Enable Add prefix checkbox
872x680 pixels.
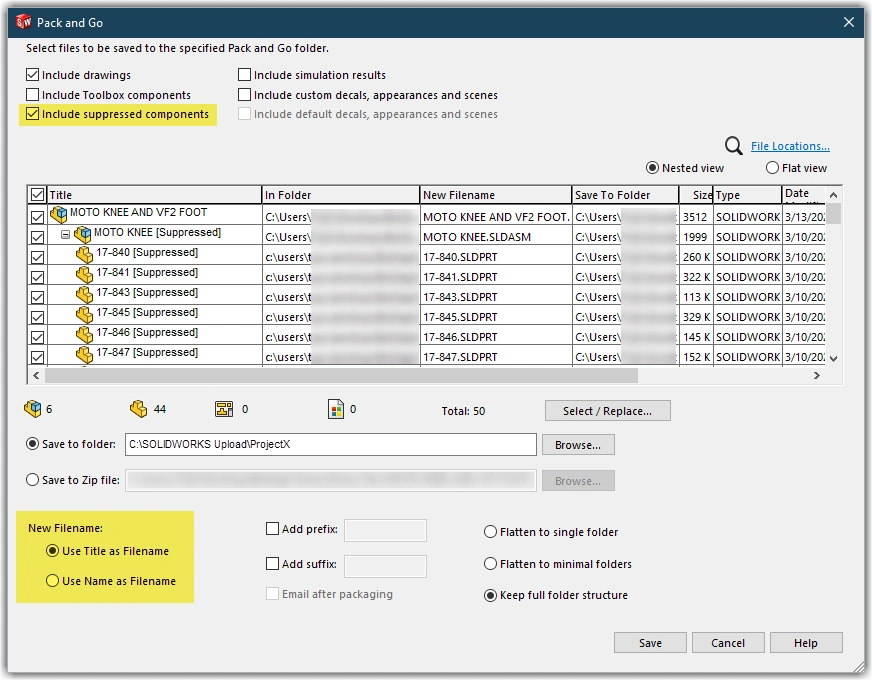[272, 529]
